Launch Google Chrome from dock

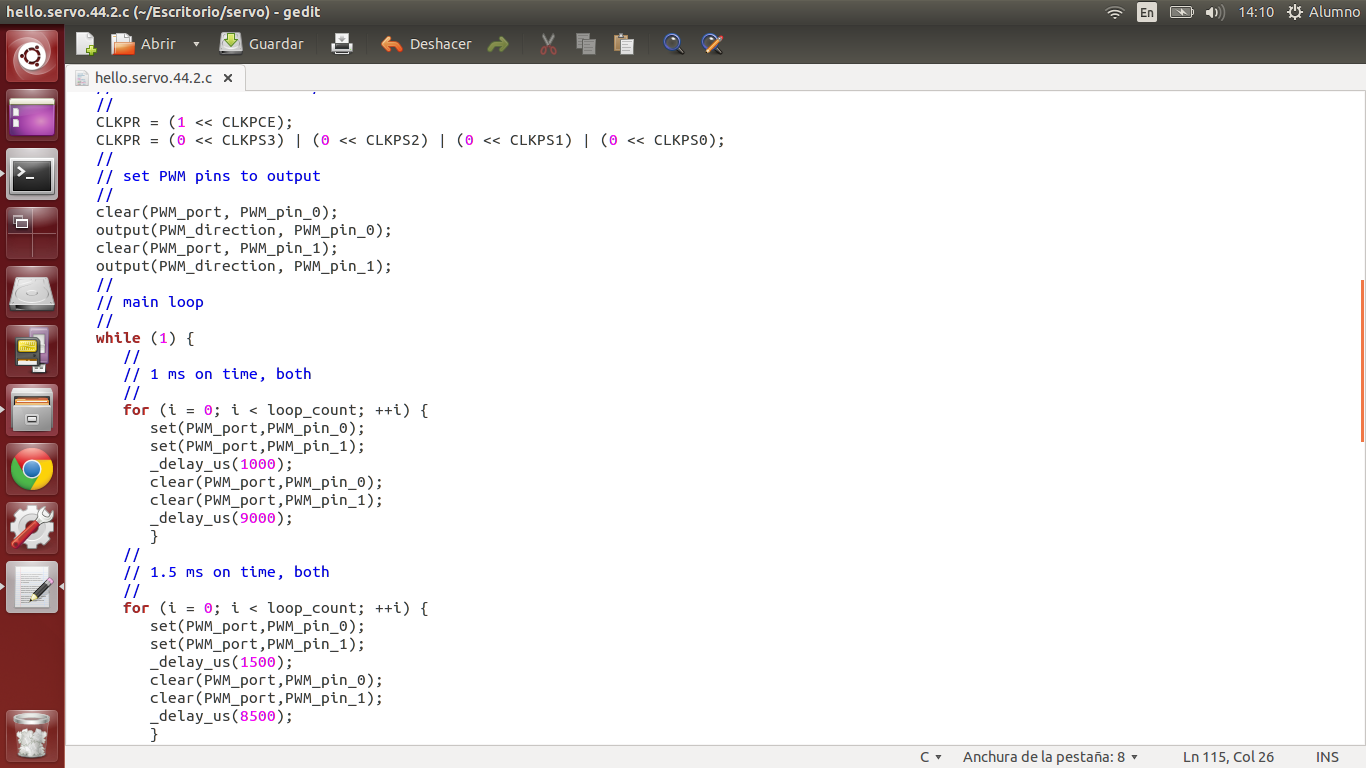[33, 470]
